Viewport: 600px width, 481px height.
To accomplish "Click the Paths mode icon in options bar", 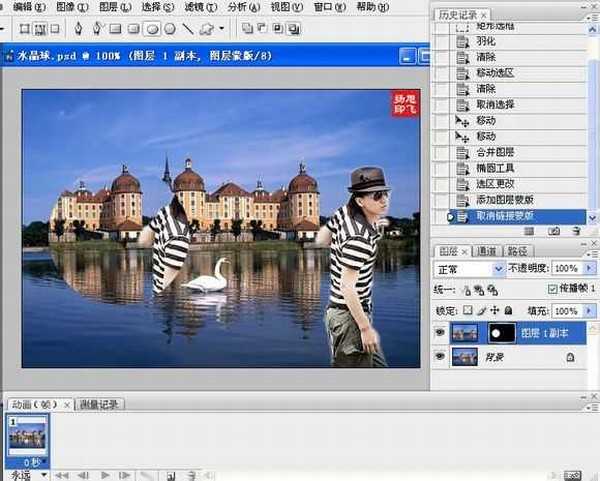I will (41, 28).
